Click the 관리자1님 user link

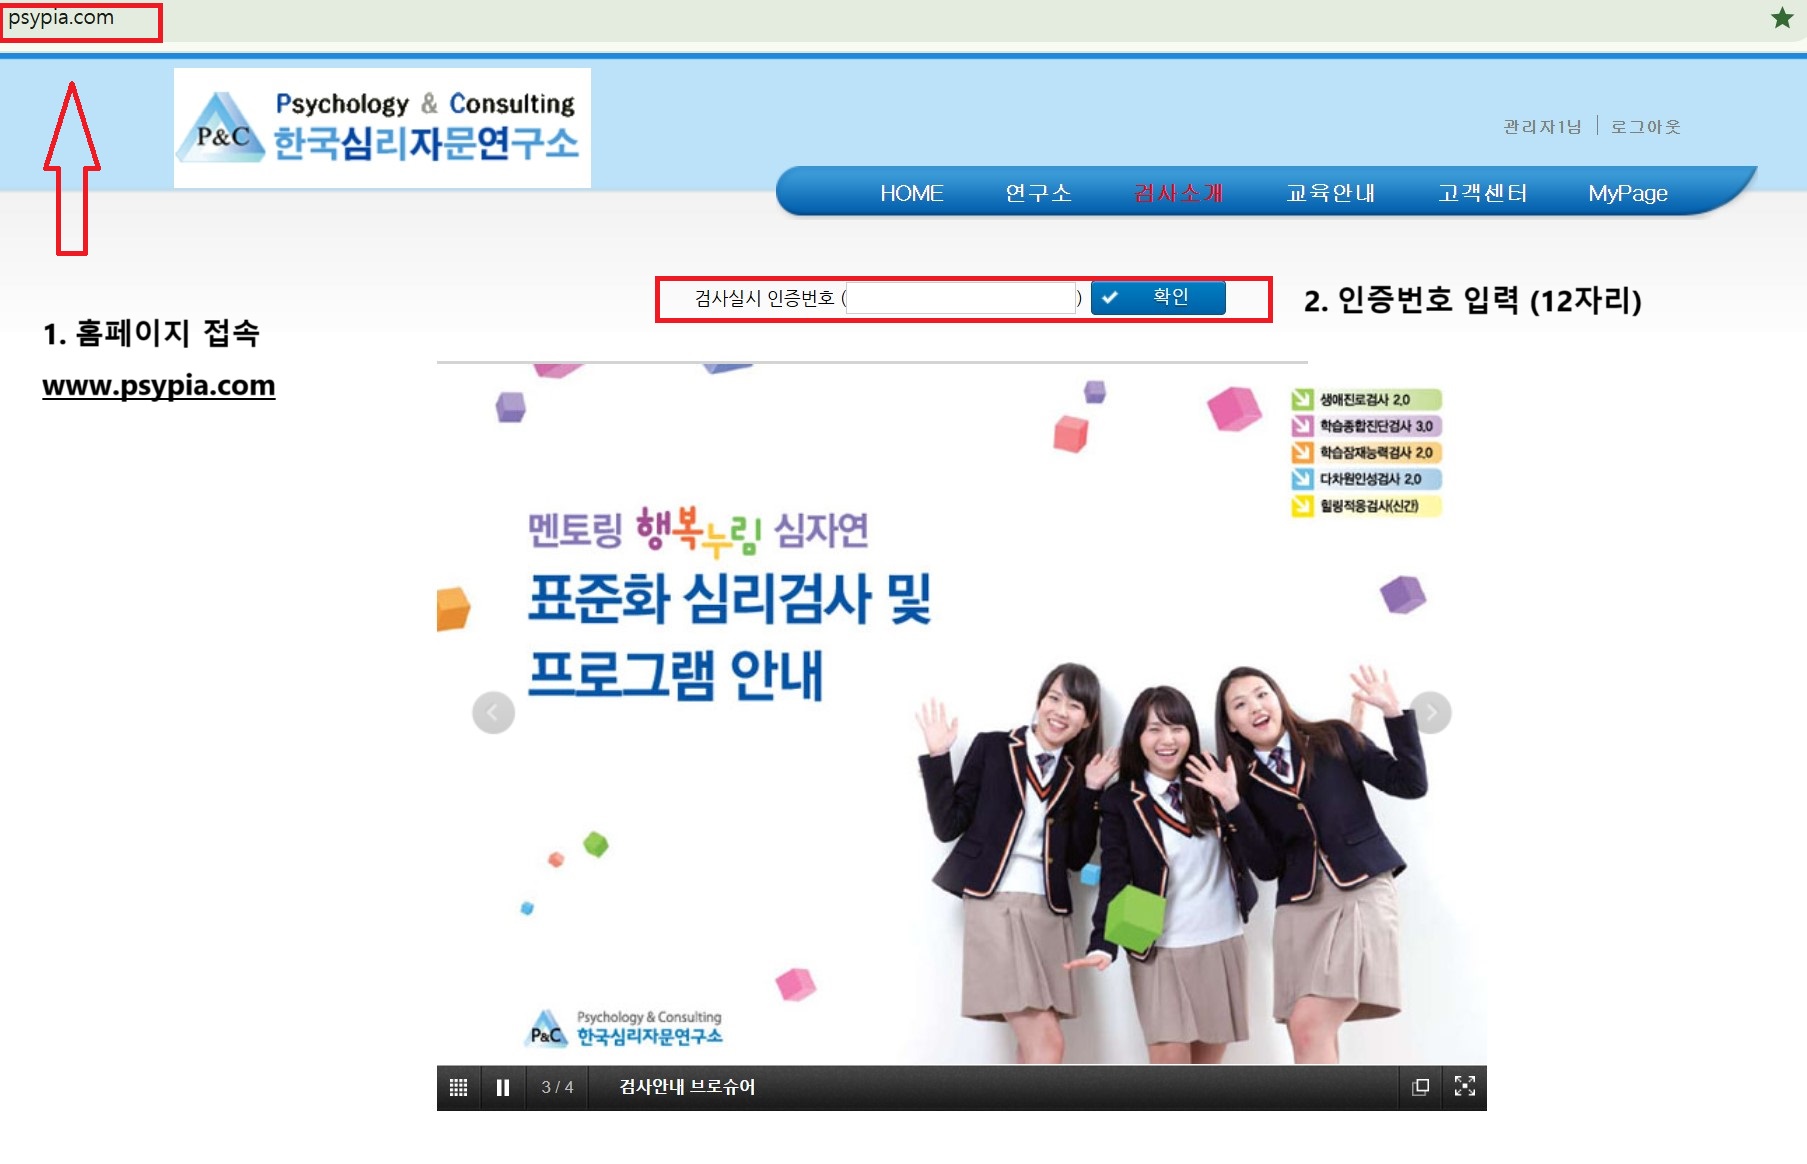tap(1542, 127)
